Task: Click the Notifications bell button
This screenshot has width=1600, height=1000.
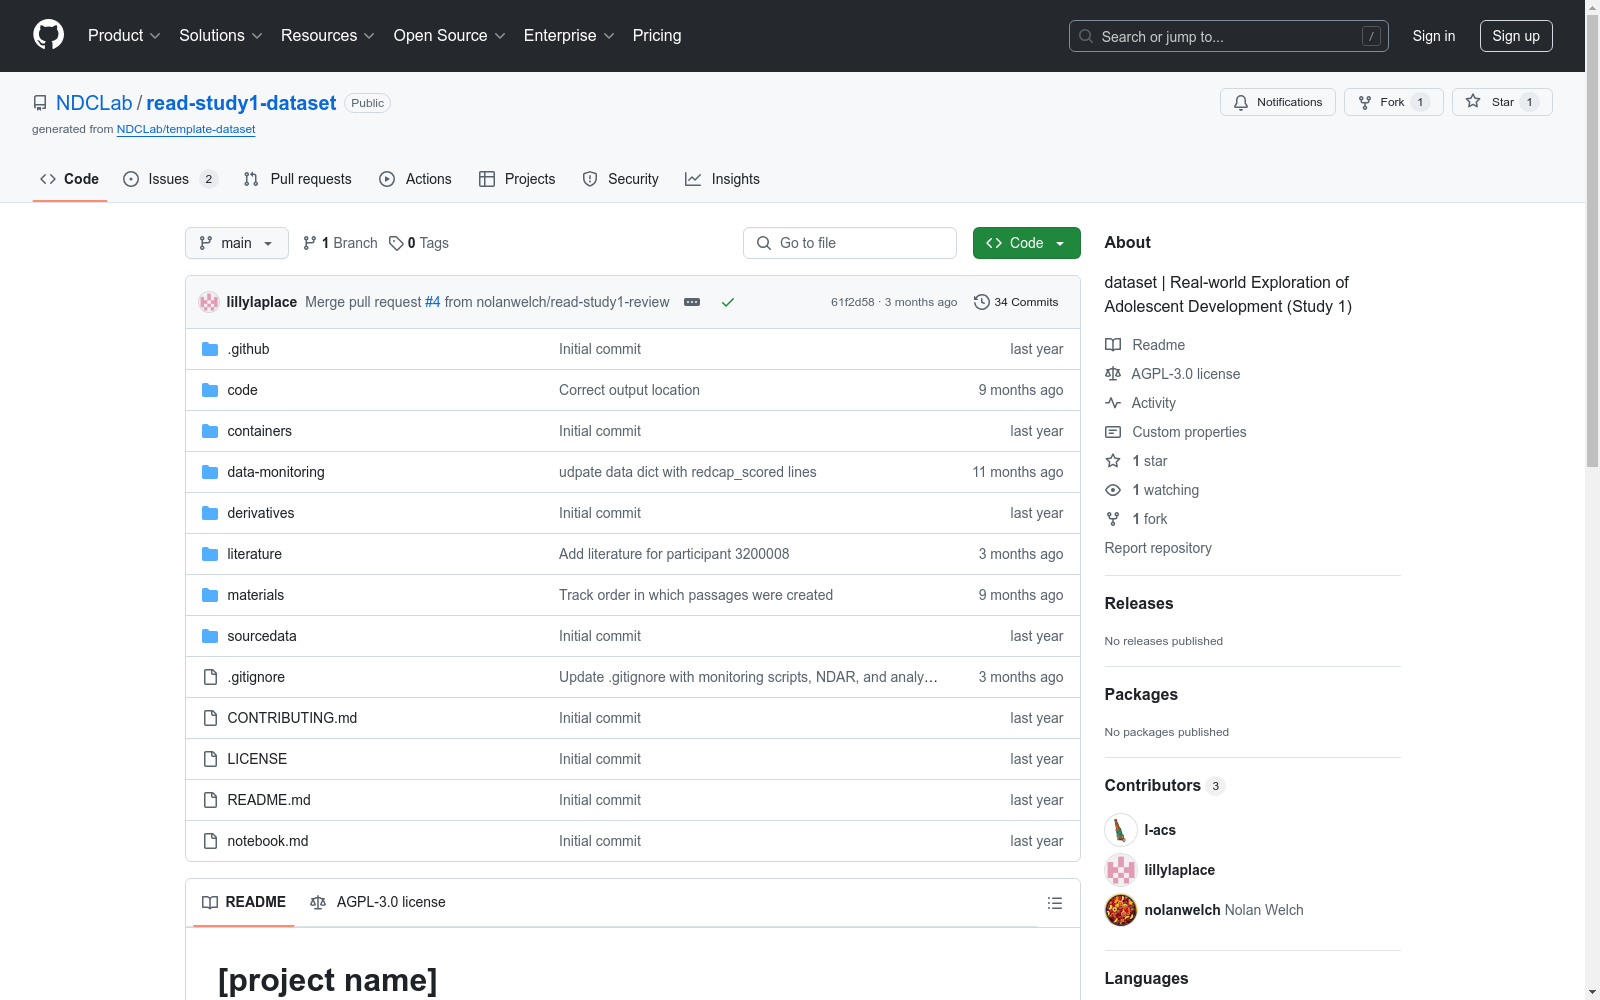Action: (1277, 102)
